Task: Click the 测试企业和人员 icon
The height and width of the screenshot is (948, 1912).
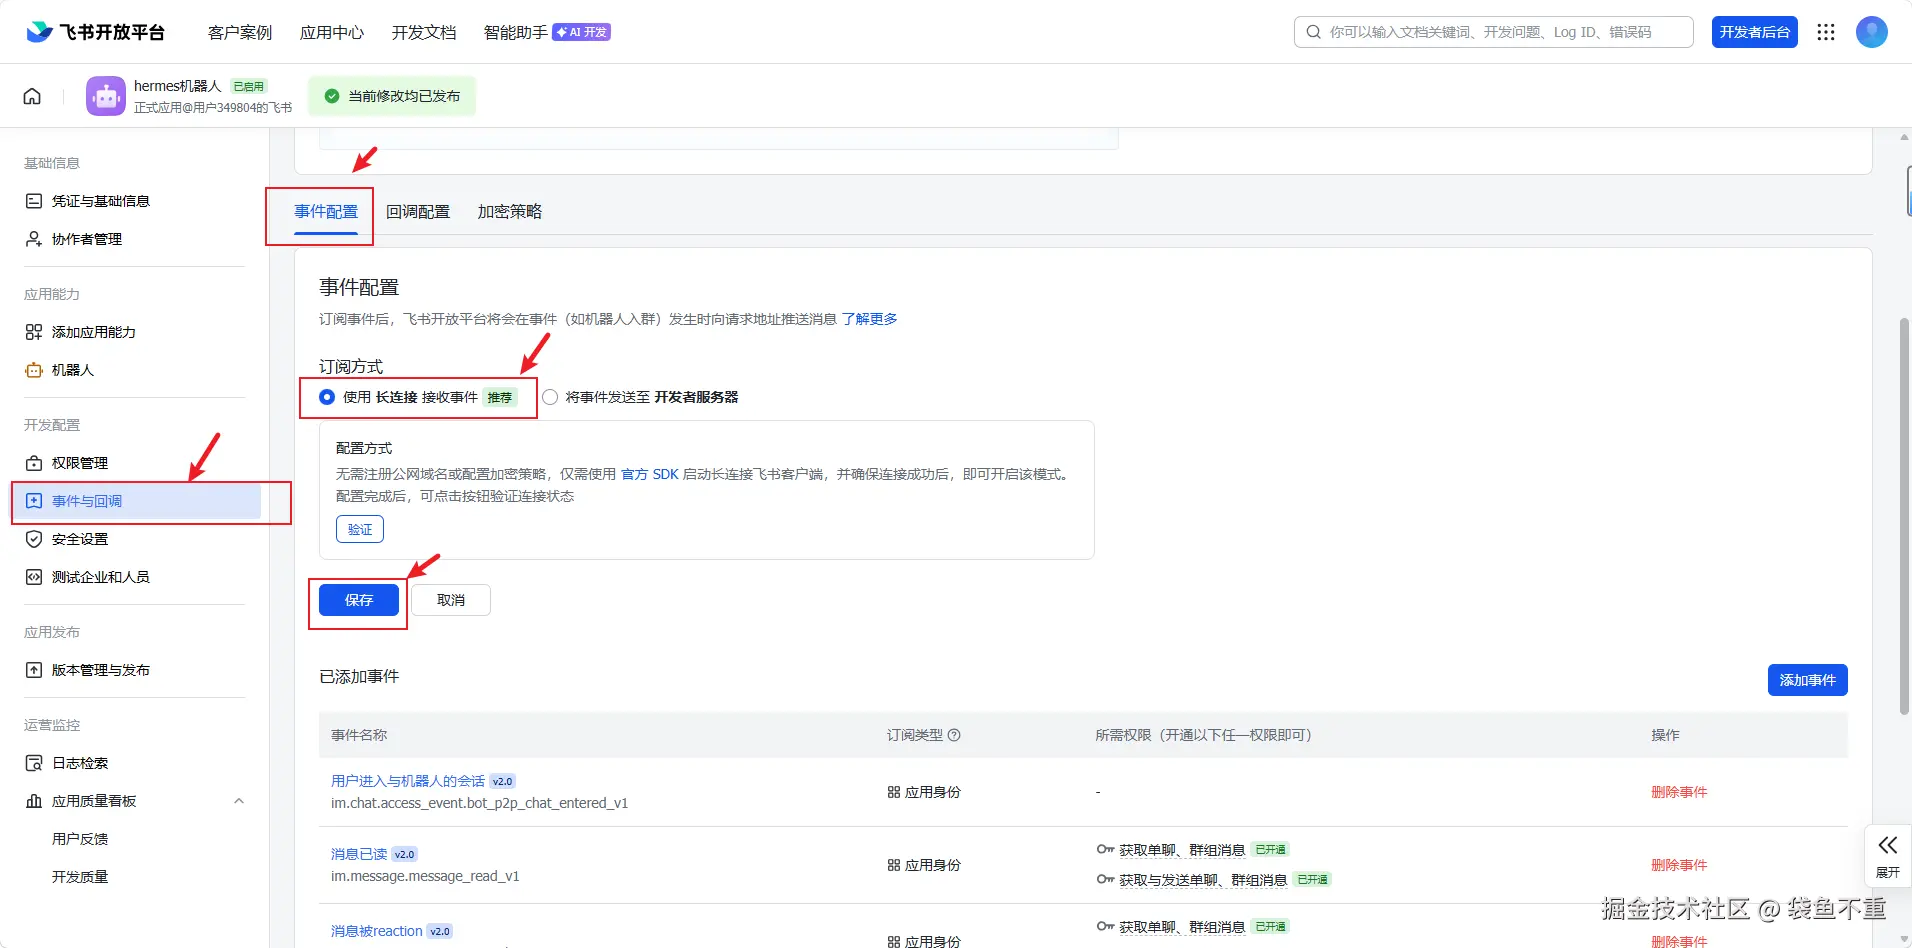Action: tap(34, 577)
